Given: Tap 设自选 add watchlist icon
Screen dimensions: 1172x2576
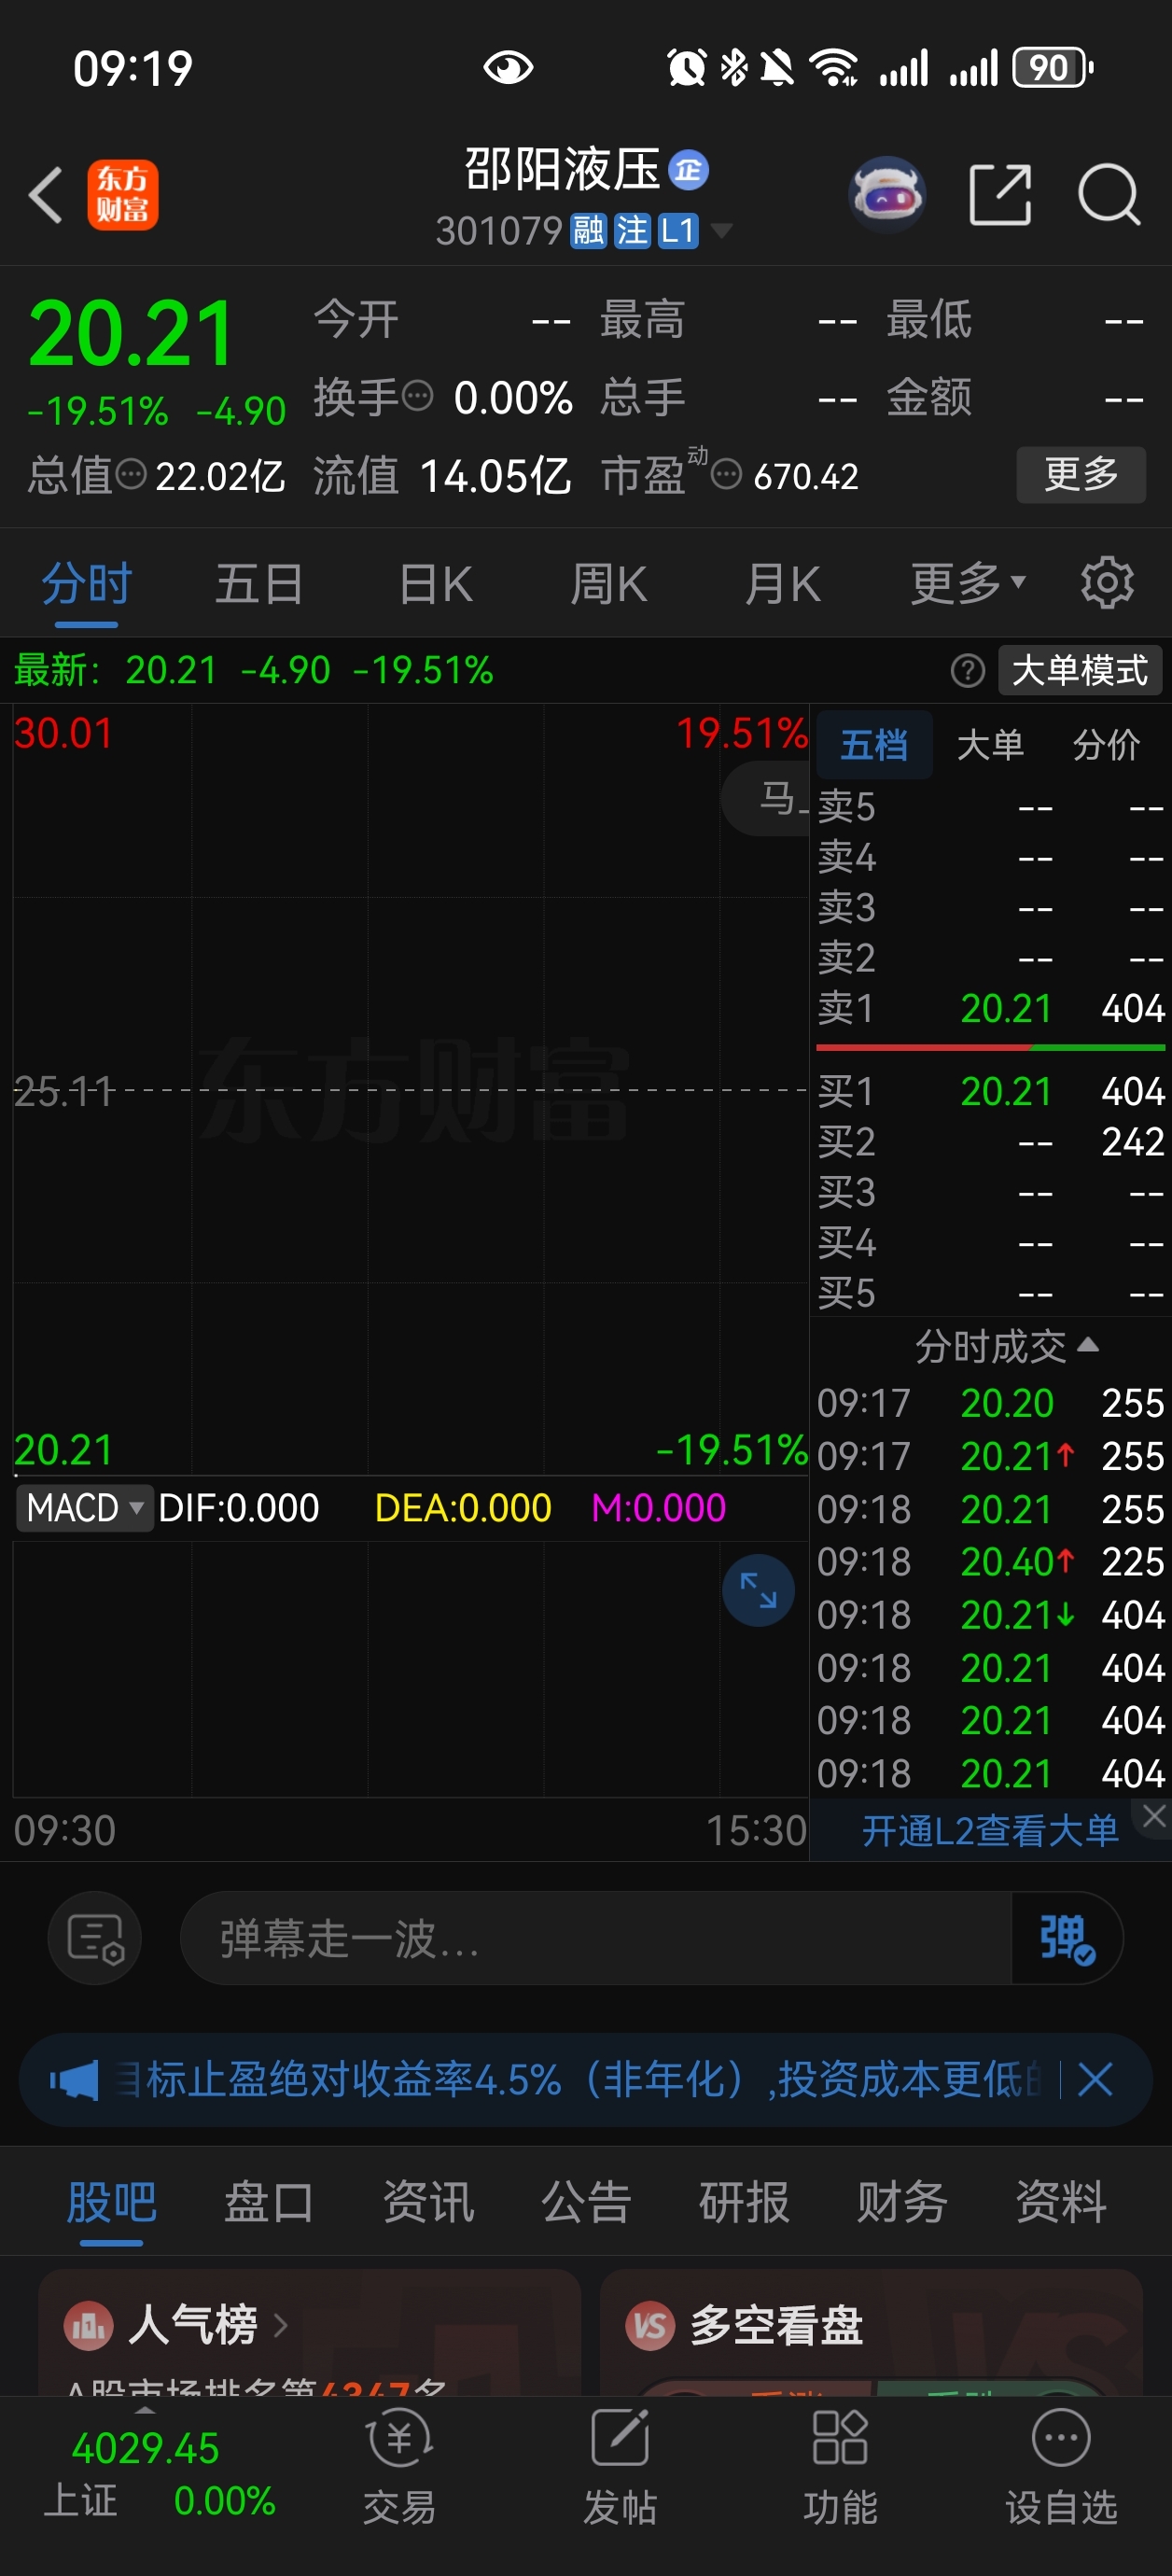Looking at the screenshot, I should (x=1061, y=2436).
